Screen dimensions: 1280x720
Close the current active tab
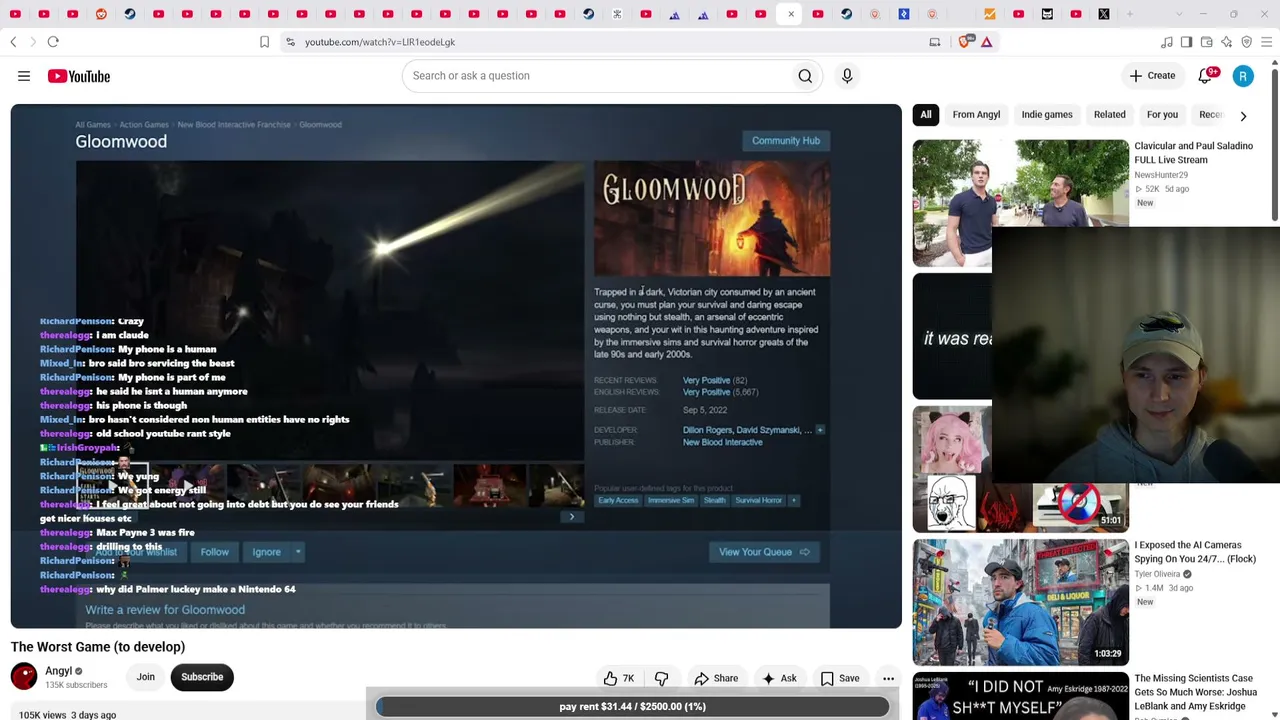point(791,14)
